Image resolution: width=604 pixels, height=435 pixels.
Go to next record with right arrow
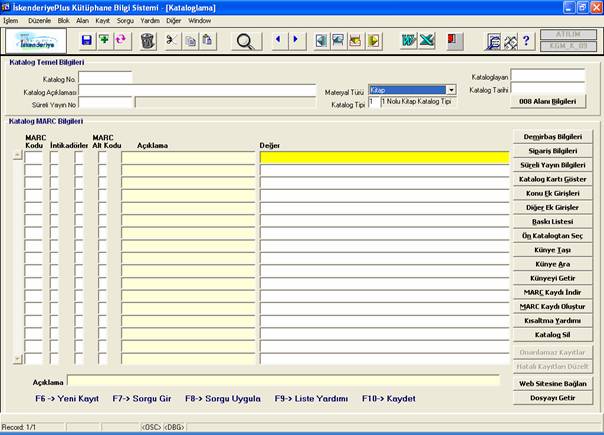[296, 40]
